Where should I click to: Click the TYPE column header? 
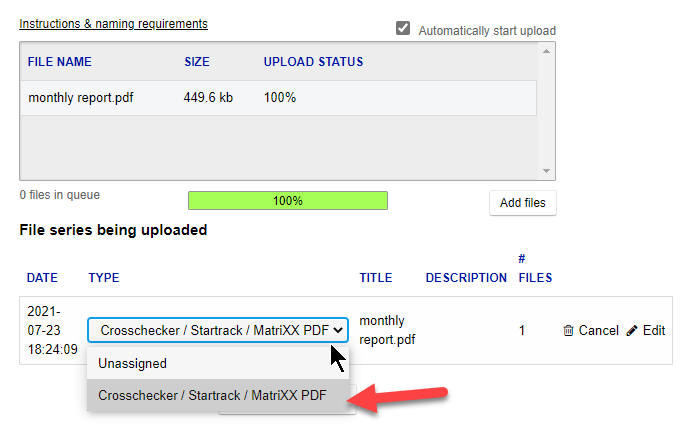pyautogui.click(x=104, y=277)
